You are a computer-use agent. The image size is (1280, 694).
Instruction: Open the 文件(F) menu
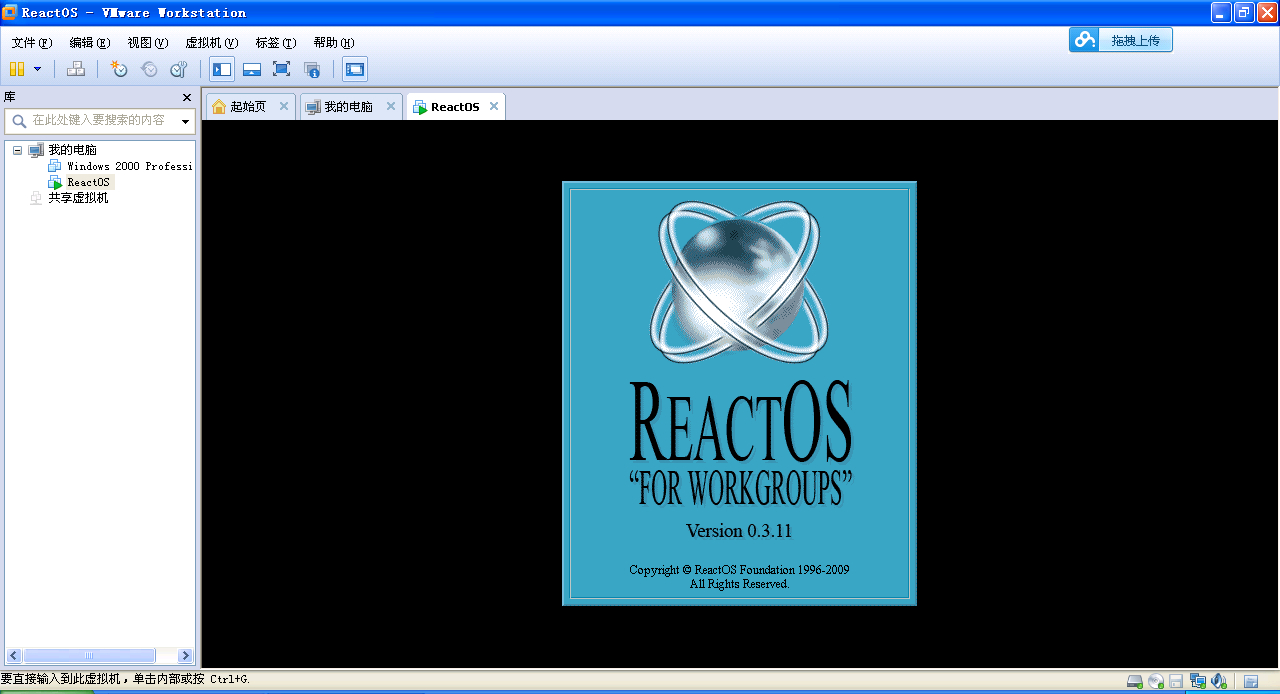click(x=31, y=43)
